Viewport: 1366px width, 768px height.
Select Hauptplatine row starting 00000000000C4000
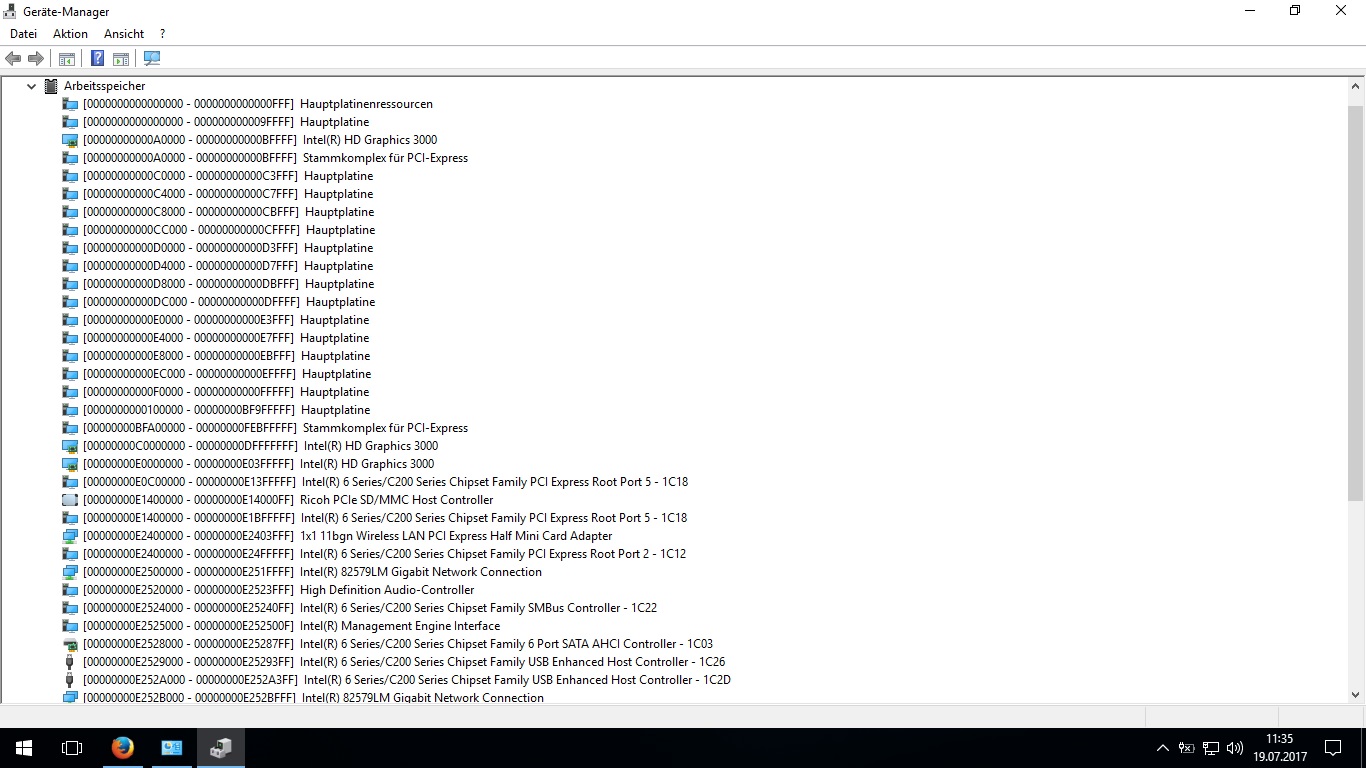point(228,194)
